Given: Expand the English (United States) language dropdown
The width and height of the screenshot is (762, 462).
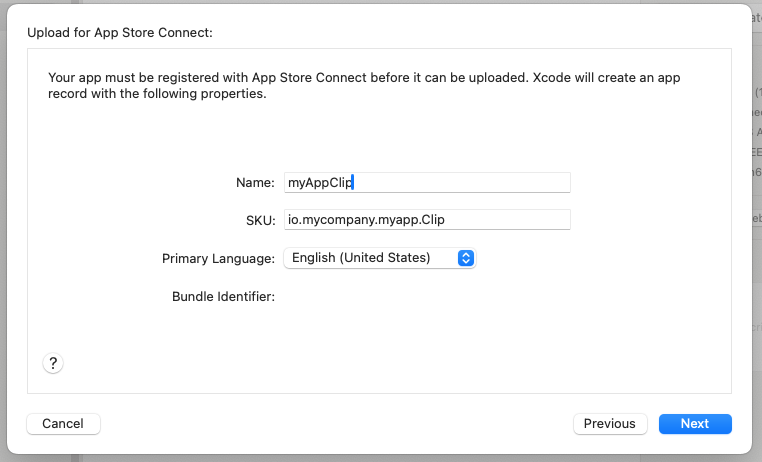Looking at the screenshot, I should (x=380, y=258).
